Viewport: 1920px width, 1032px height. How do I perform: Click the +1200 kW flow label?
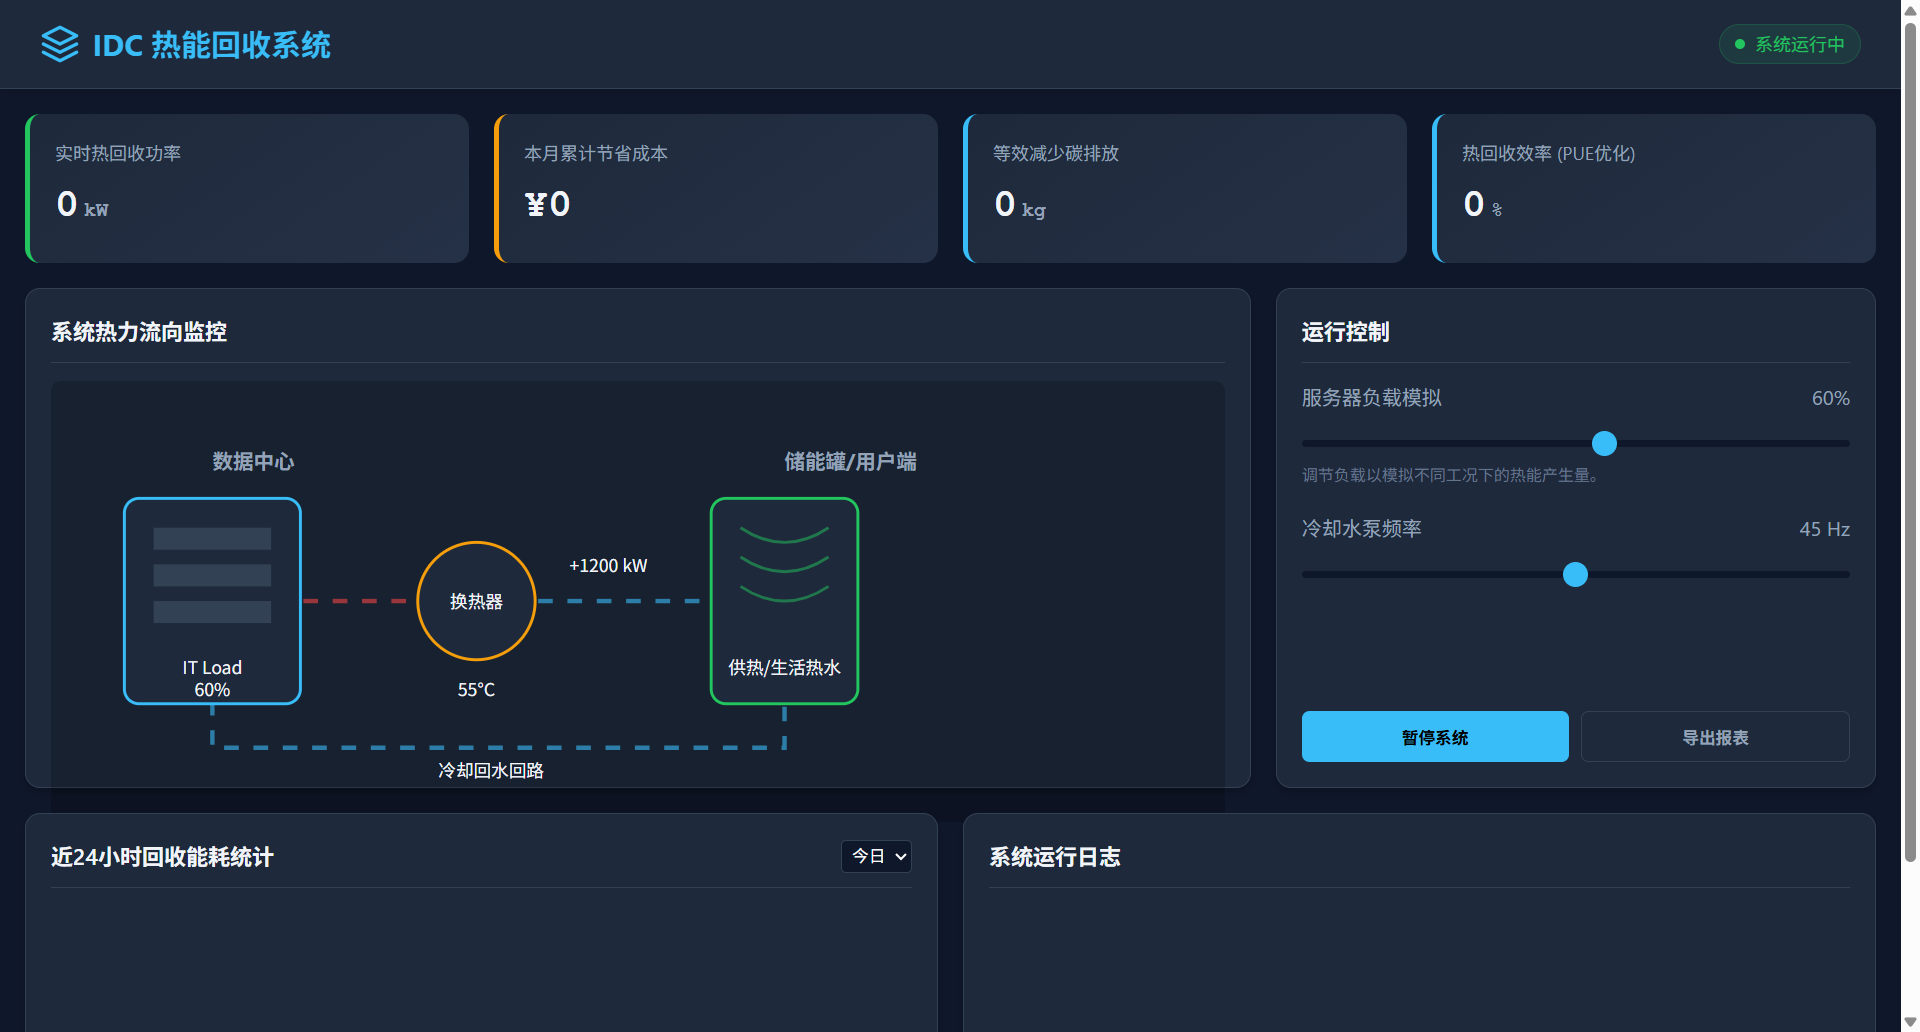[608, 566]
